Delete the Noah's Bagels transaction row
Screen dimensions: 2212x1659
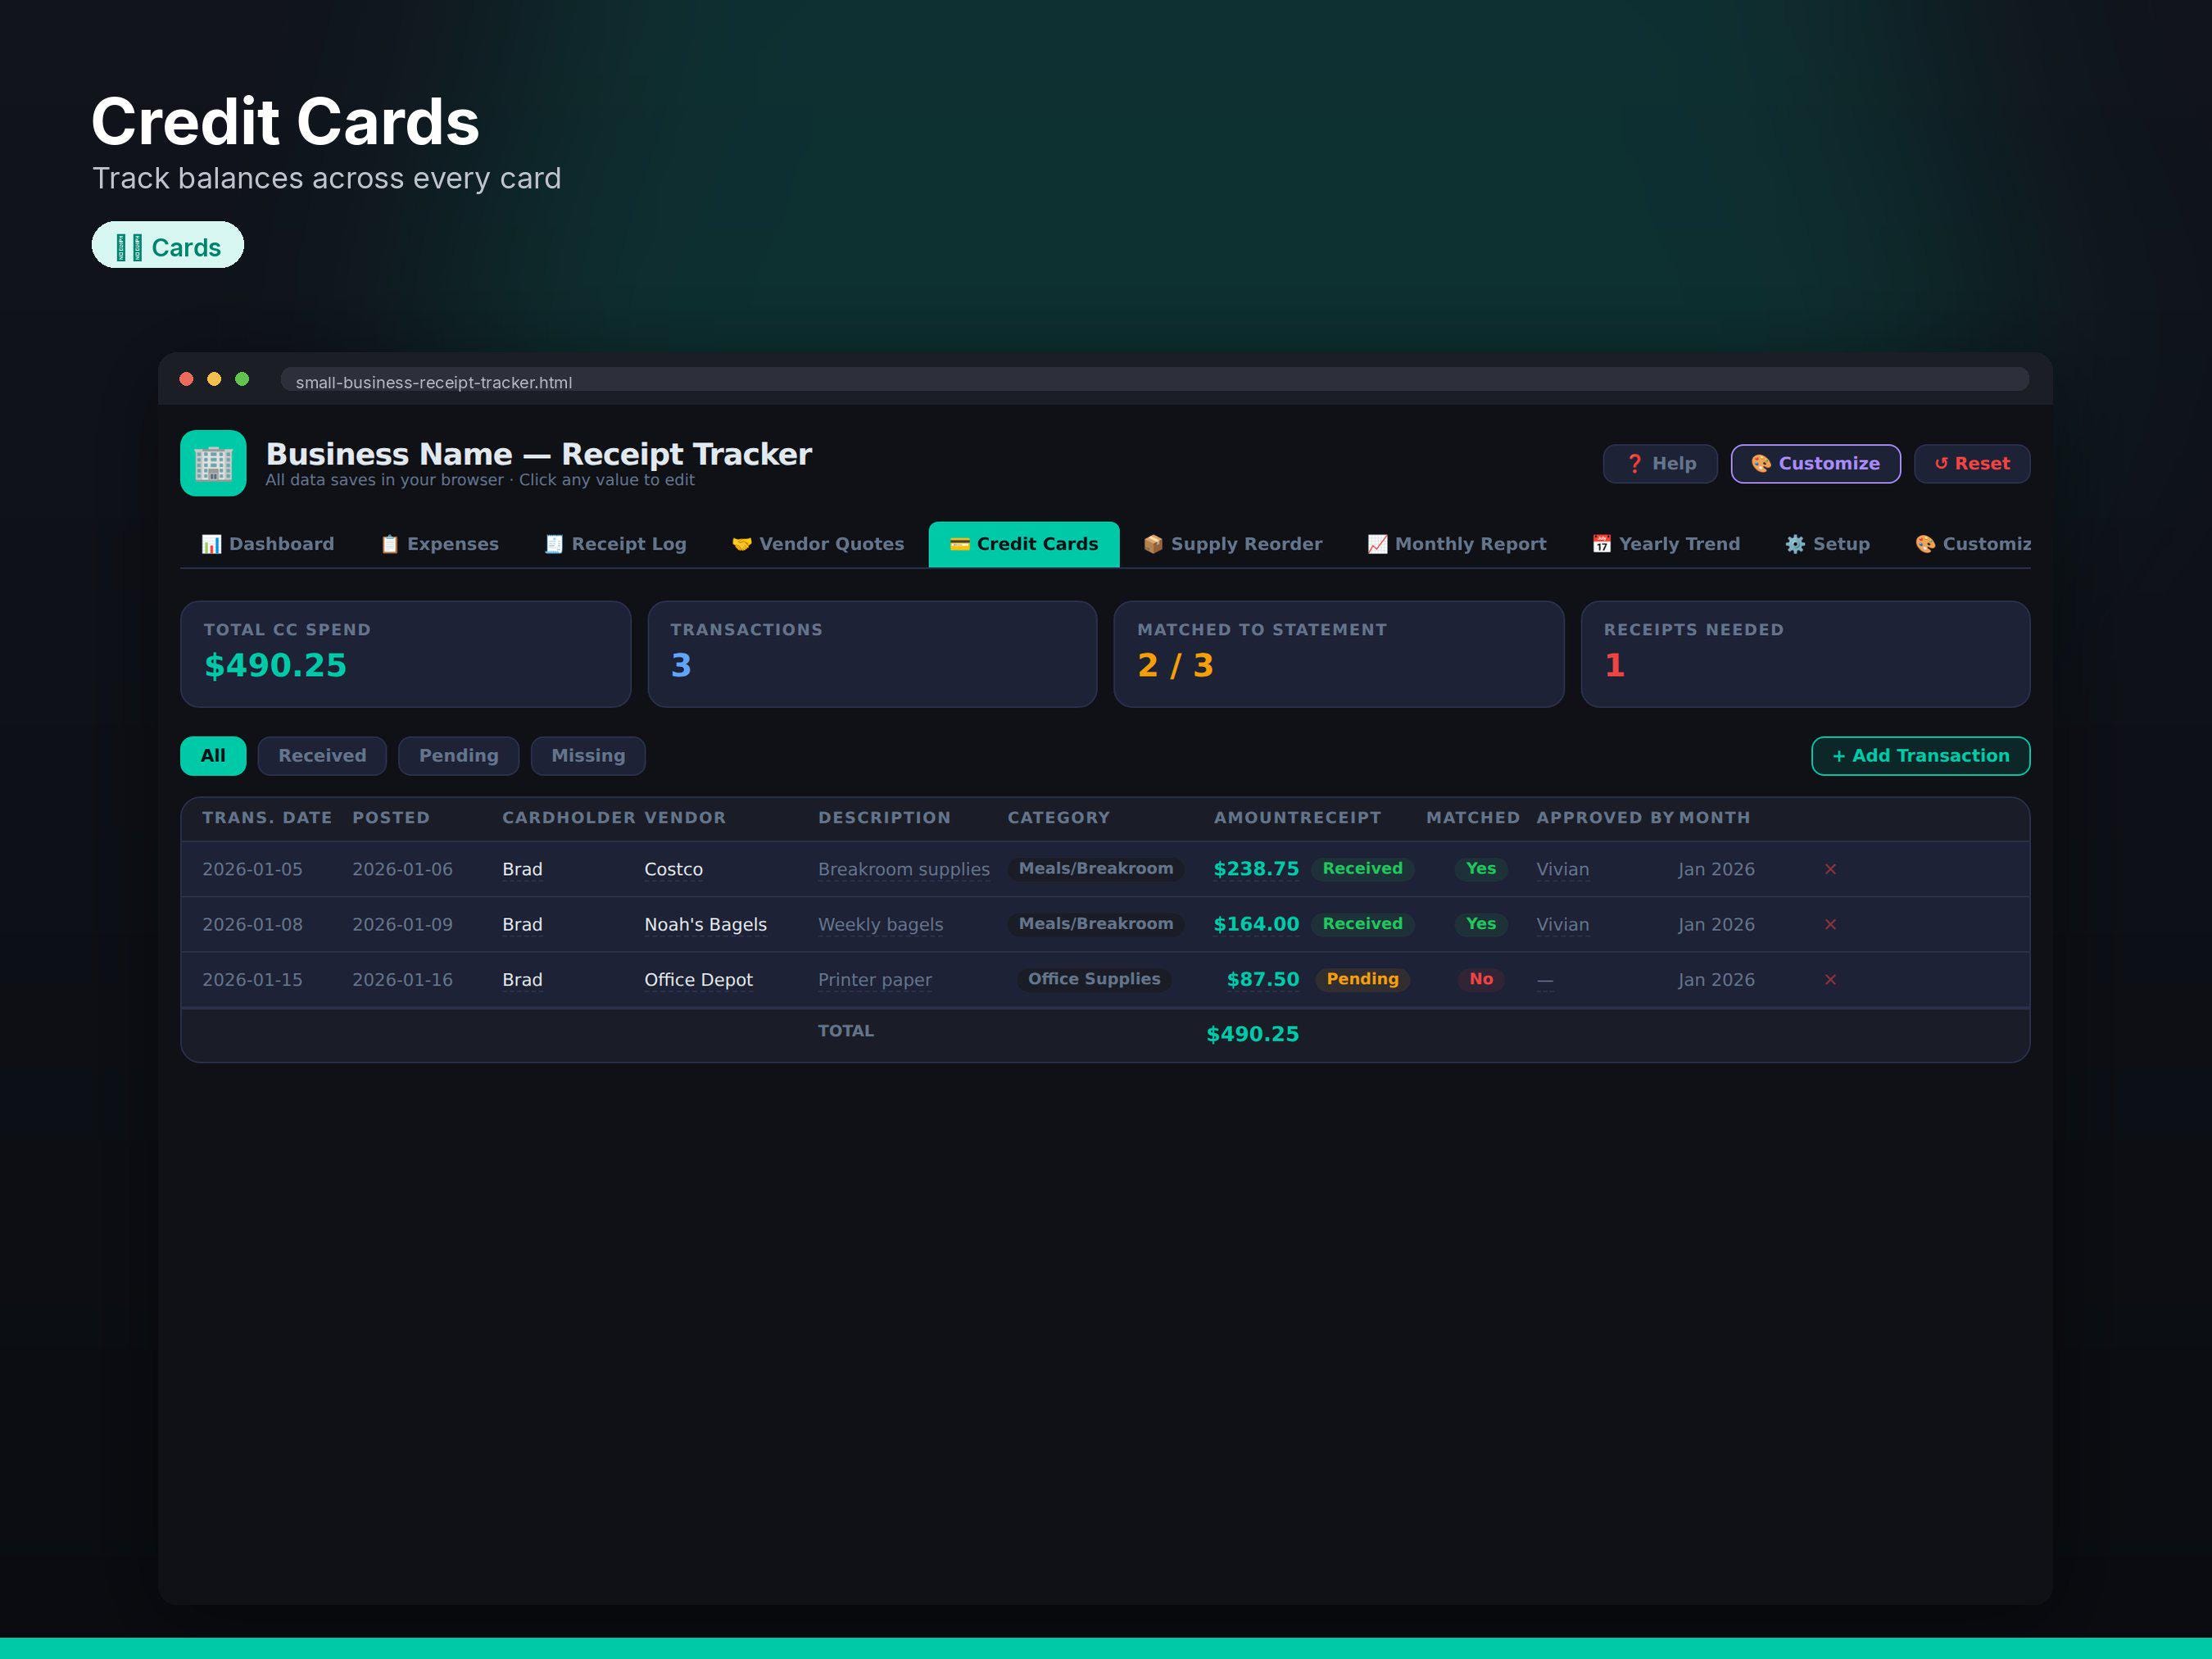tap(1830, 924)
